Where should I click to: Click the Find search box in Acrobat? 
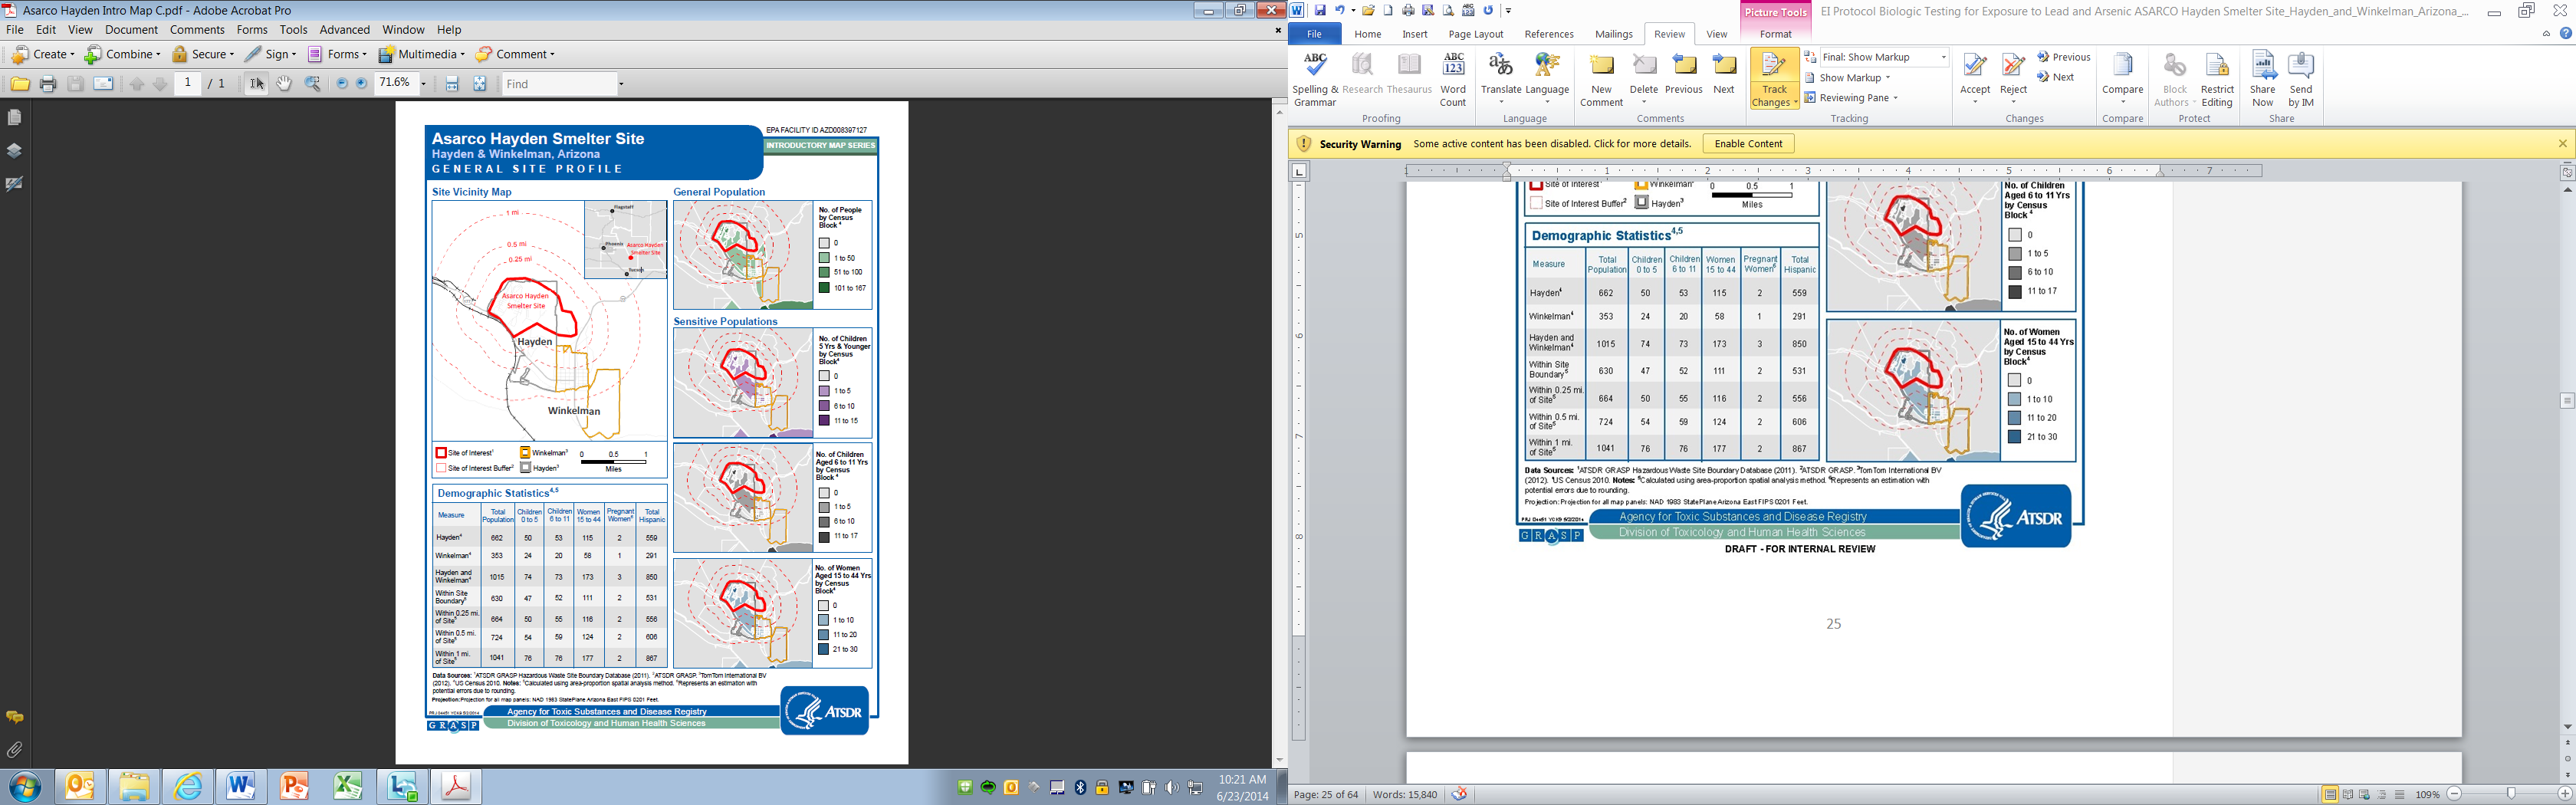click(x=558, y=84)
